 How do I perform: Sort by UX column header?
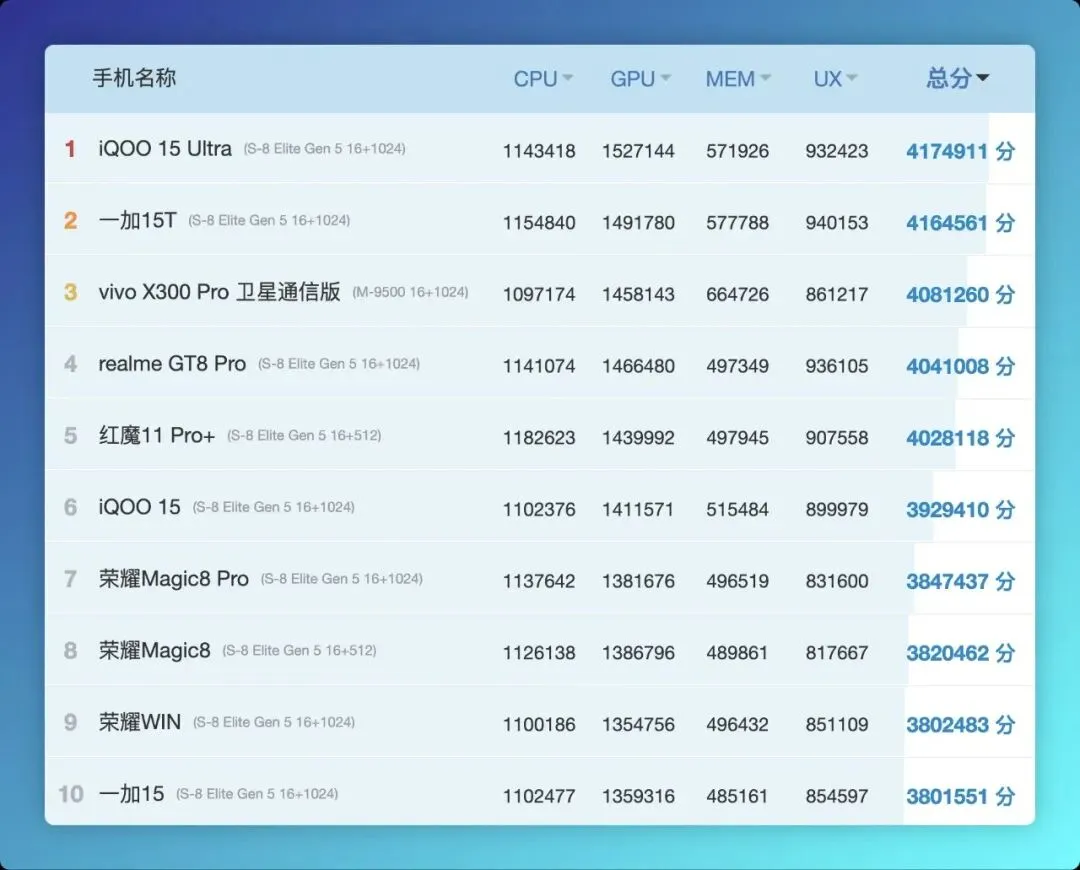[x=835, y=79]
